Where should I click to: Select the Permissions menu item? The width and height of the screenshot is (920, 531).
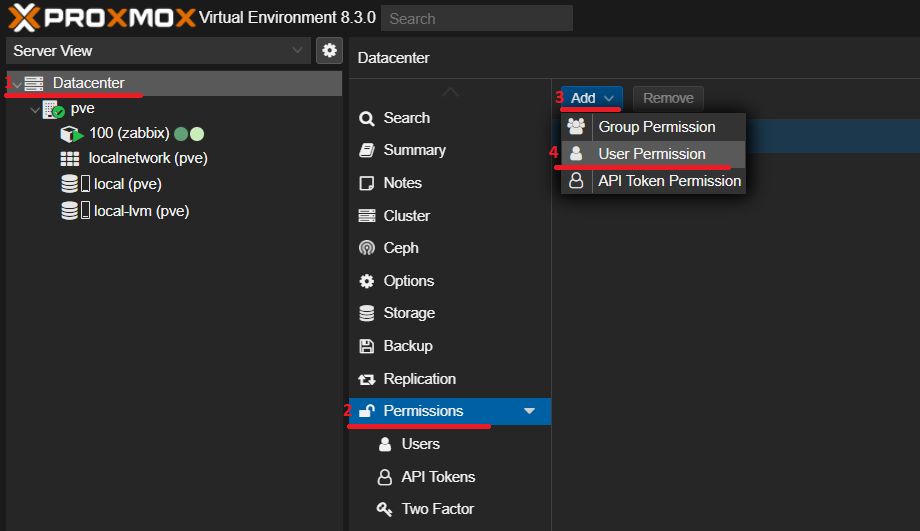[x=450, y=411]
